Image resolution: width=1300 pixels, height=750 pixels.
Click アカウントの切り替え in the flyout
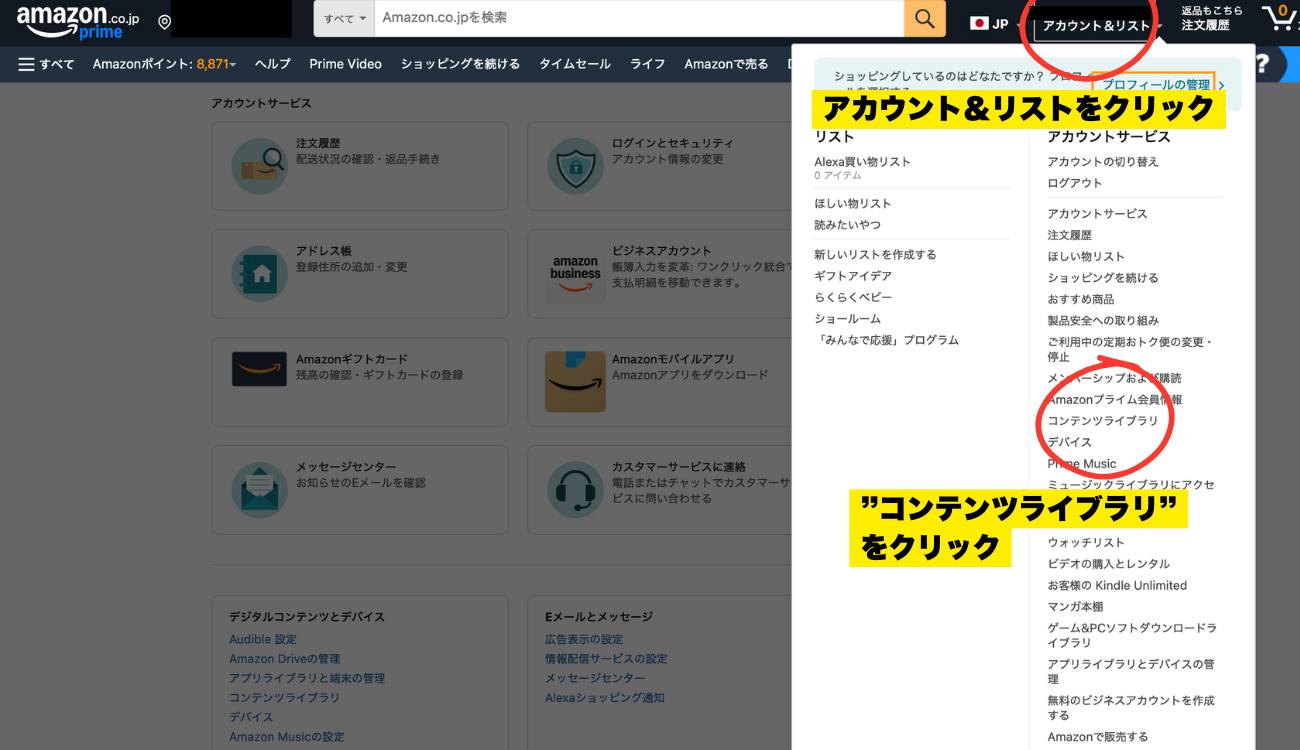pos(1103,162)
